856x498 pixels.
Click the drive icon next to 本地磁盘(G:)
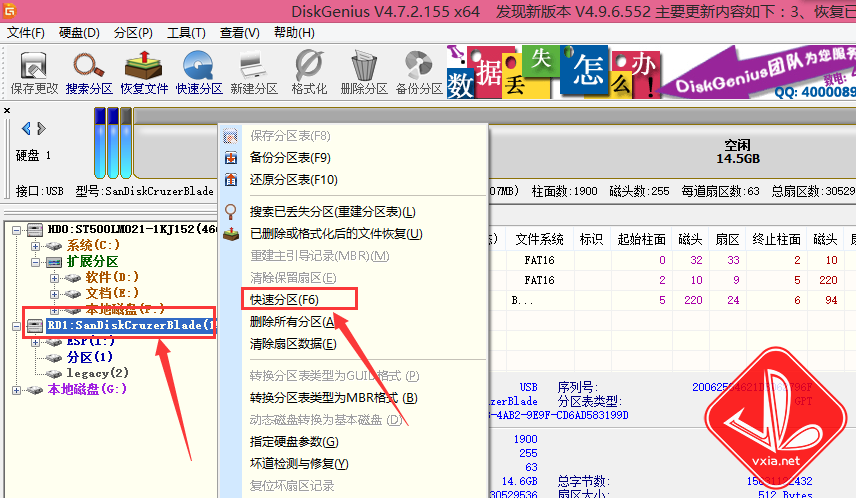(35, 390)
